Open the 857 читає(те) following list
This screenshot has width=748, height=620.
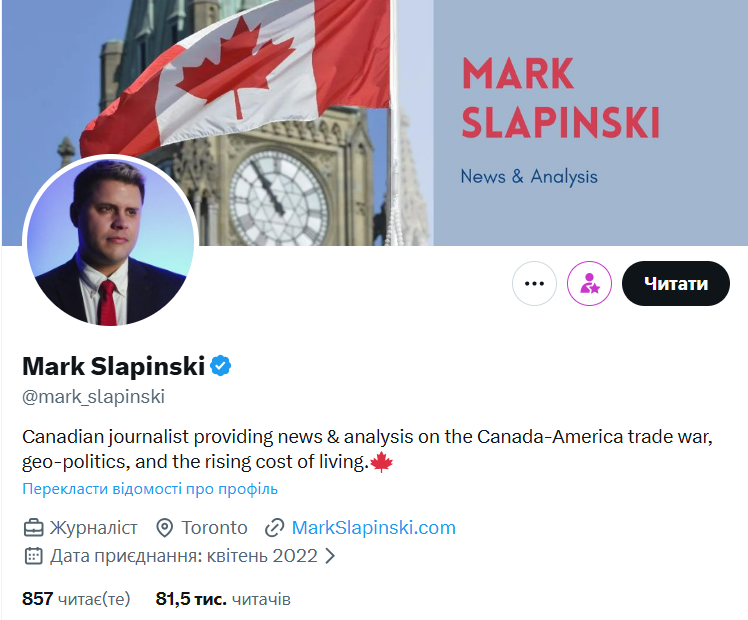[x=76, y=599]
